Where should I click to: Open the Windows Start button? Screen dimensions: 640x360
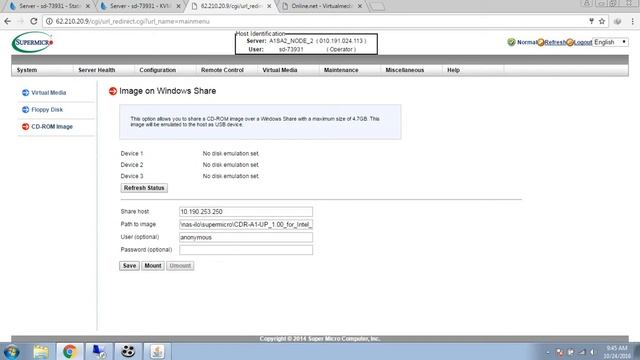tap(11, 351)
